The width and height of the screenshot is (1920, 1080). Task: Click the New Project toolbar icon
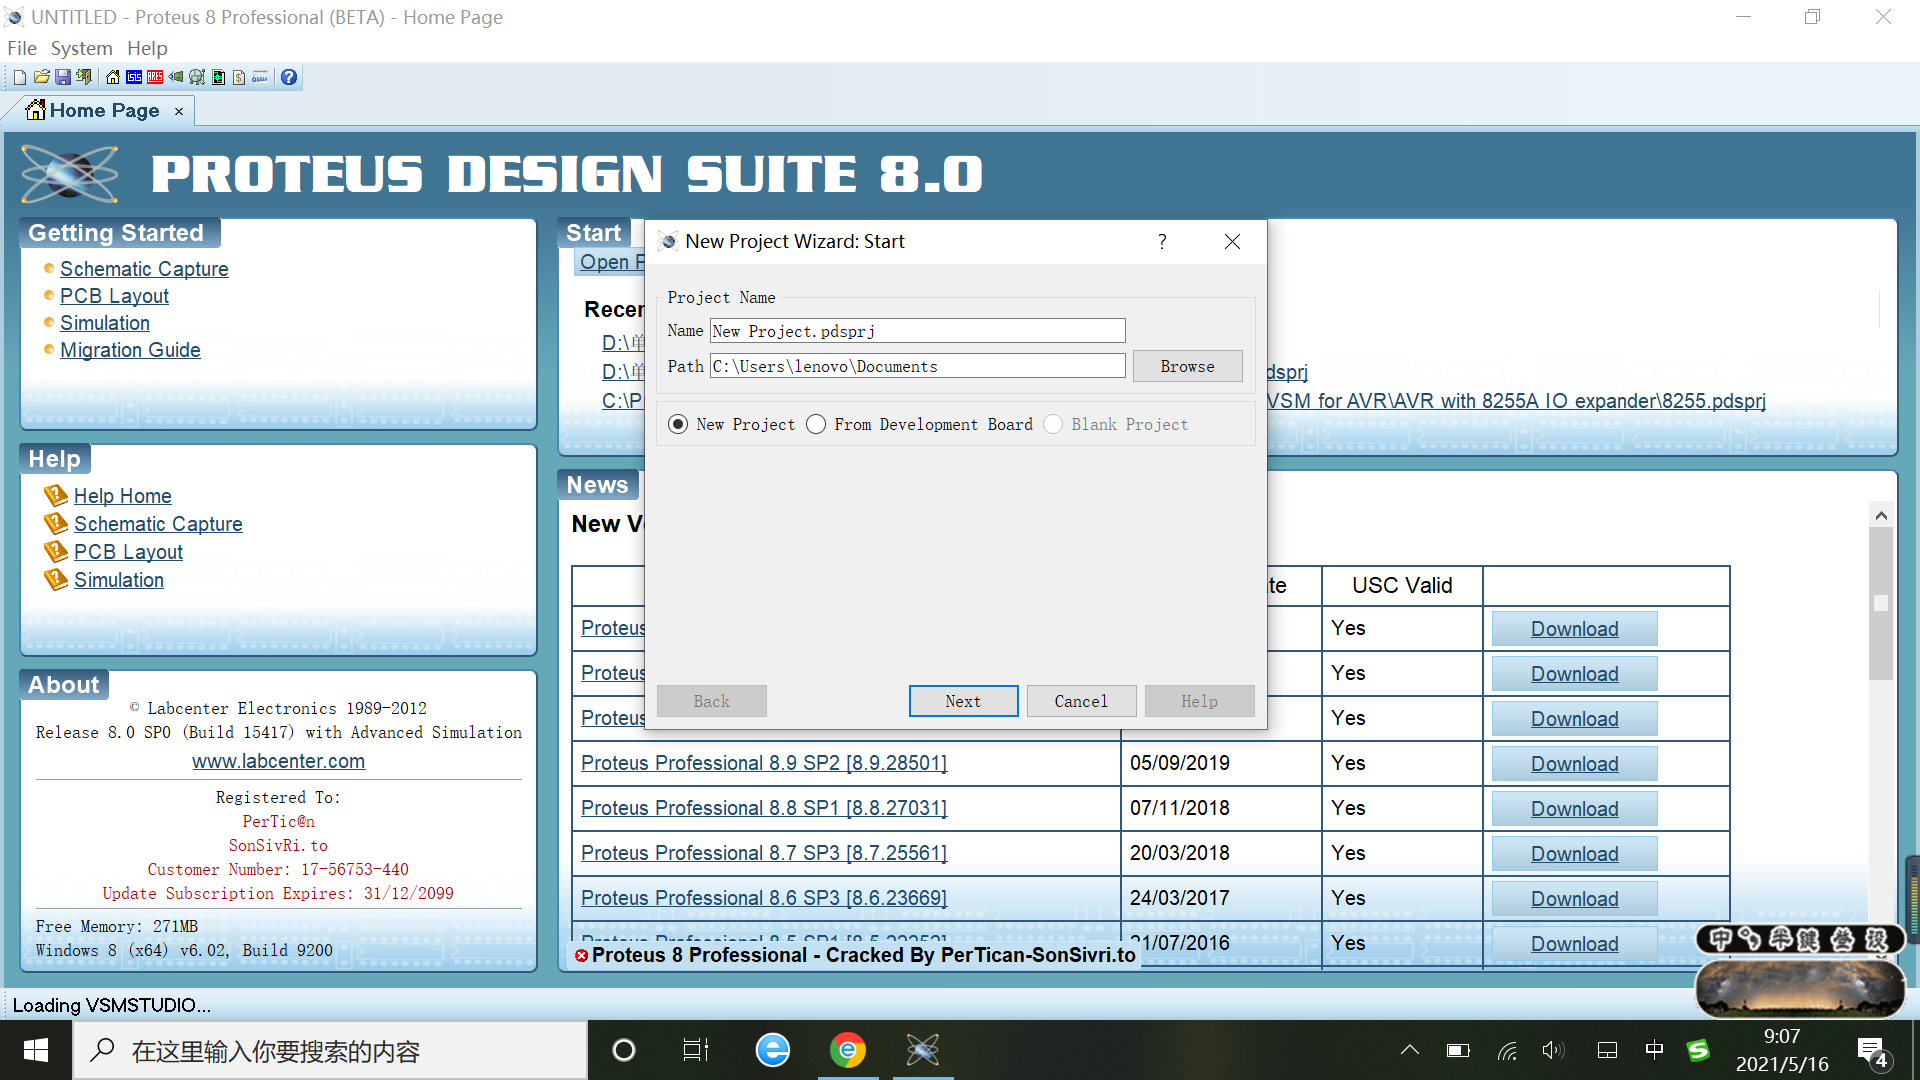(x=20, y=77)
